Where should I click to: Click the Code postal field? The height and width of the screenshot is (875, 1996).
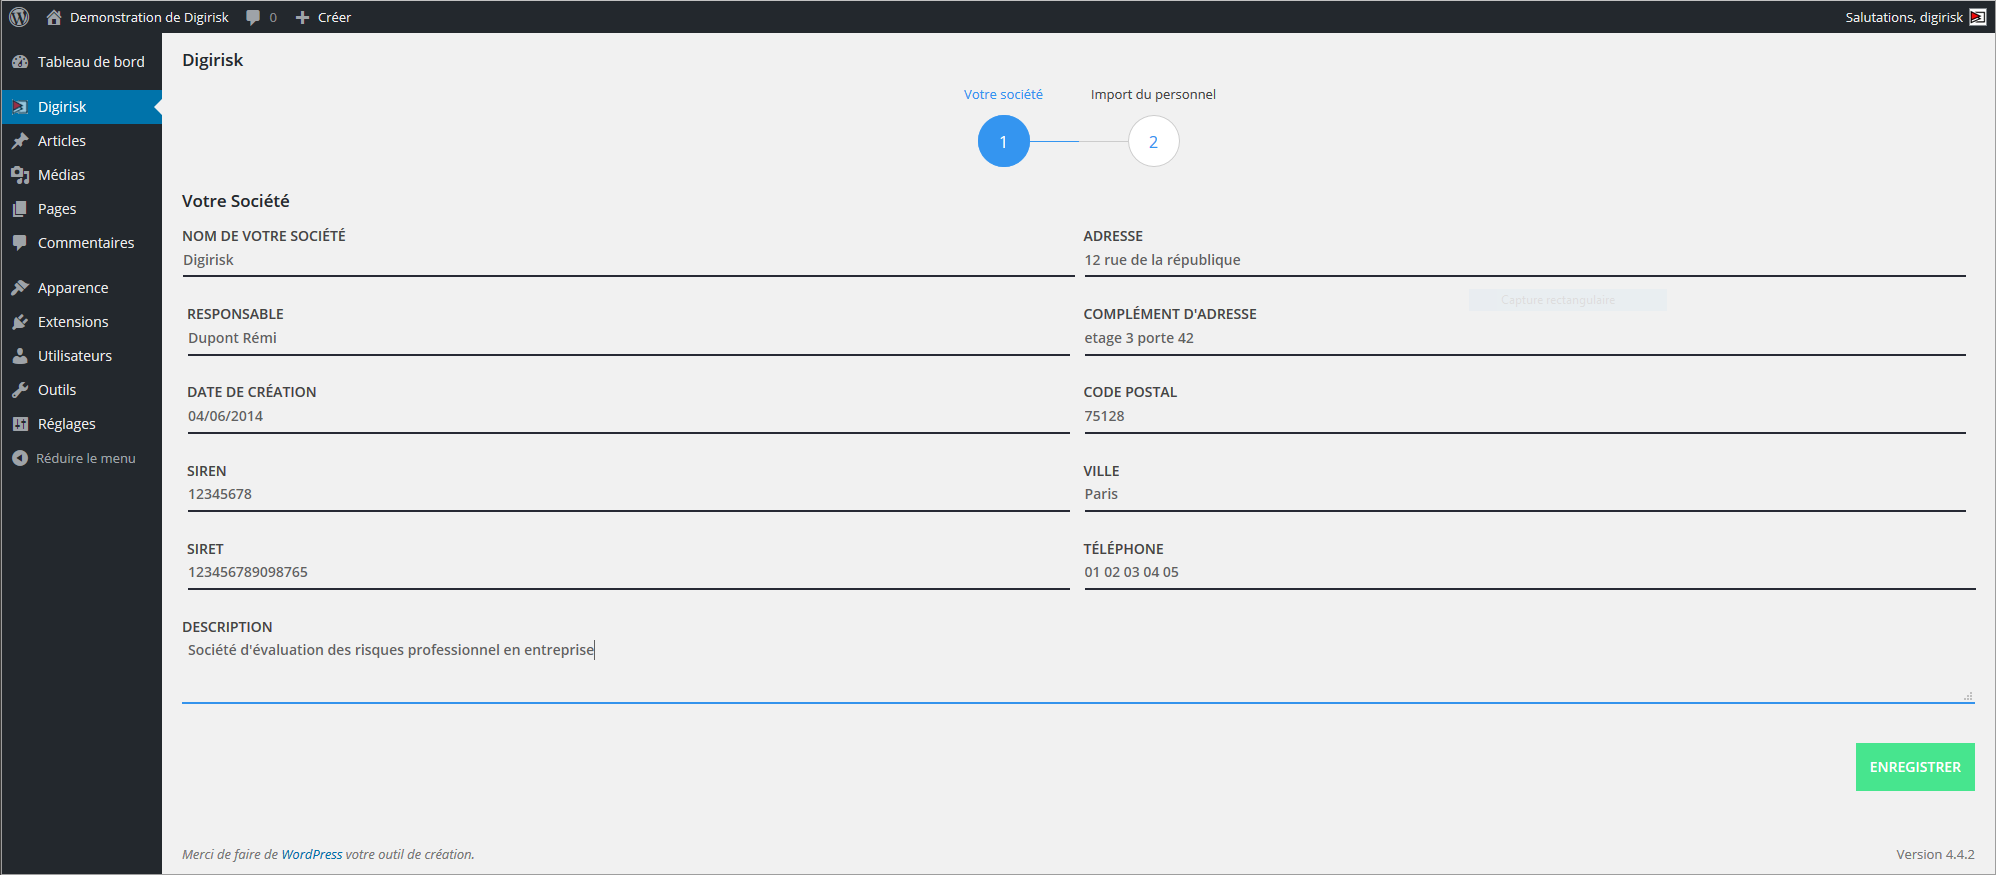tap(1525, 416)
